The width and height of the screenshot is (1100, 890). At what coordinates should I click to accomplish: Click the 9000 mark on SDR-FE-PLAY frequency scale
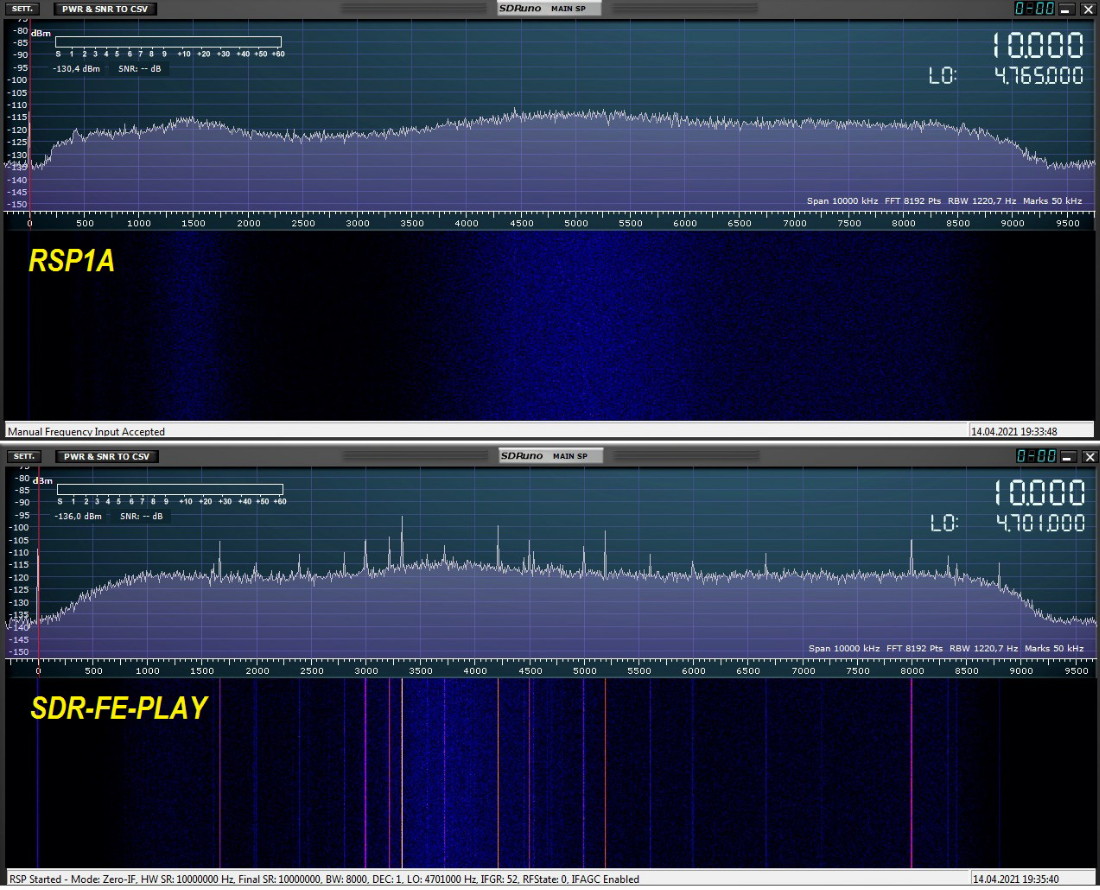(x=1021, y=670)
